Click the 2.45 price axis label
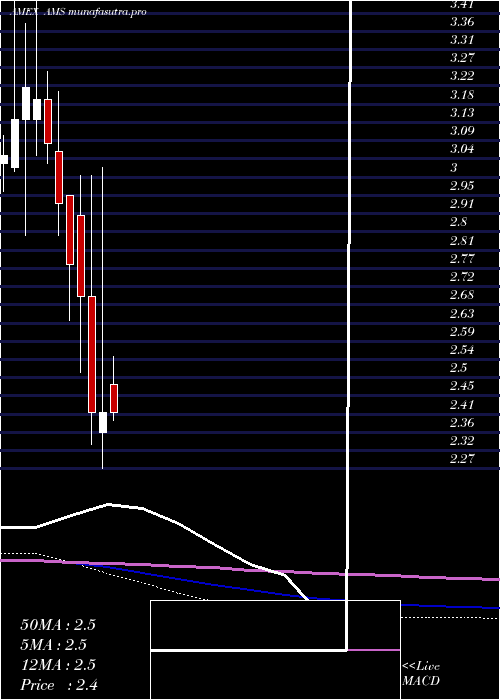 pos(462,386)
